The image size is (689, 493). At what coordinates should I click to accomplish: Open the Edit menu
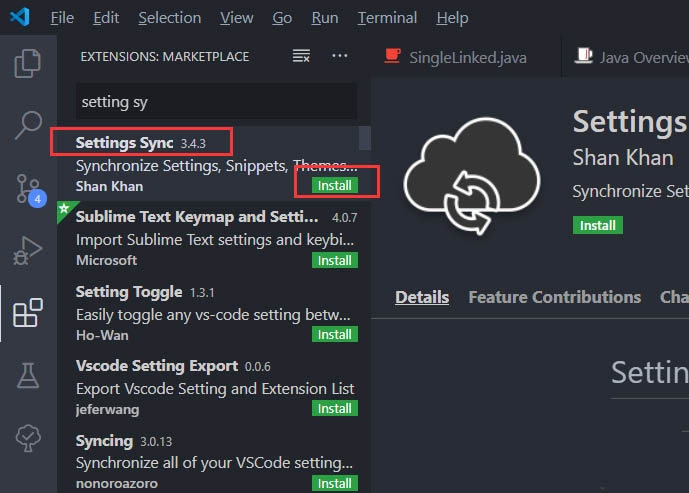click(x=106, y=18)
